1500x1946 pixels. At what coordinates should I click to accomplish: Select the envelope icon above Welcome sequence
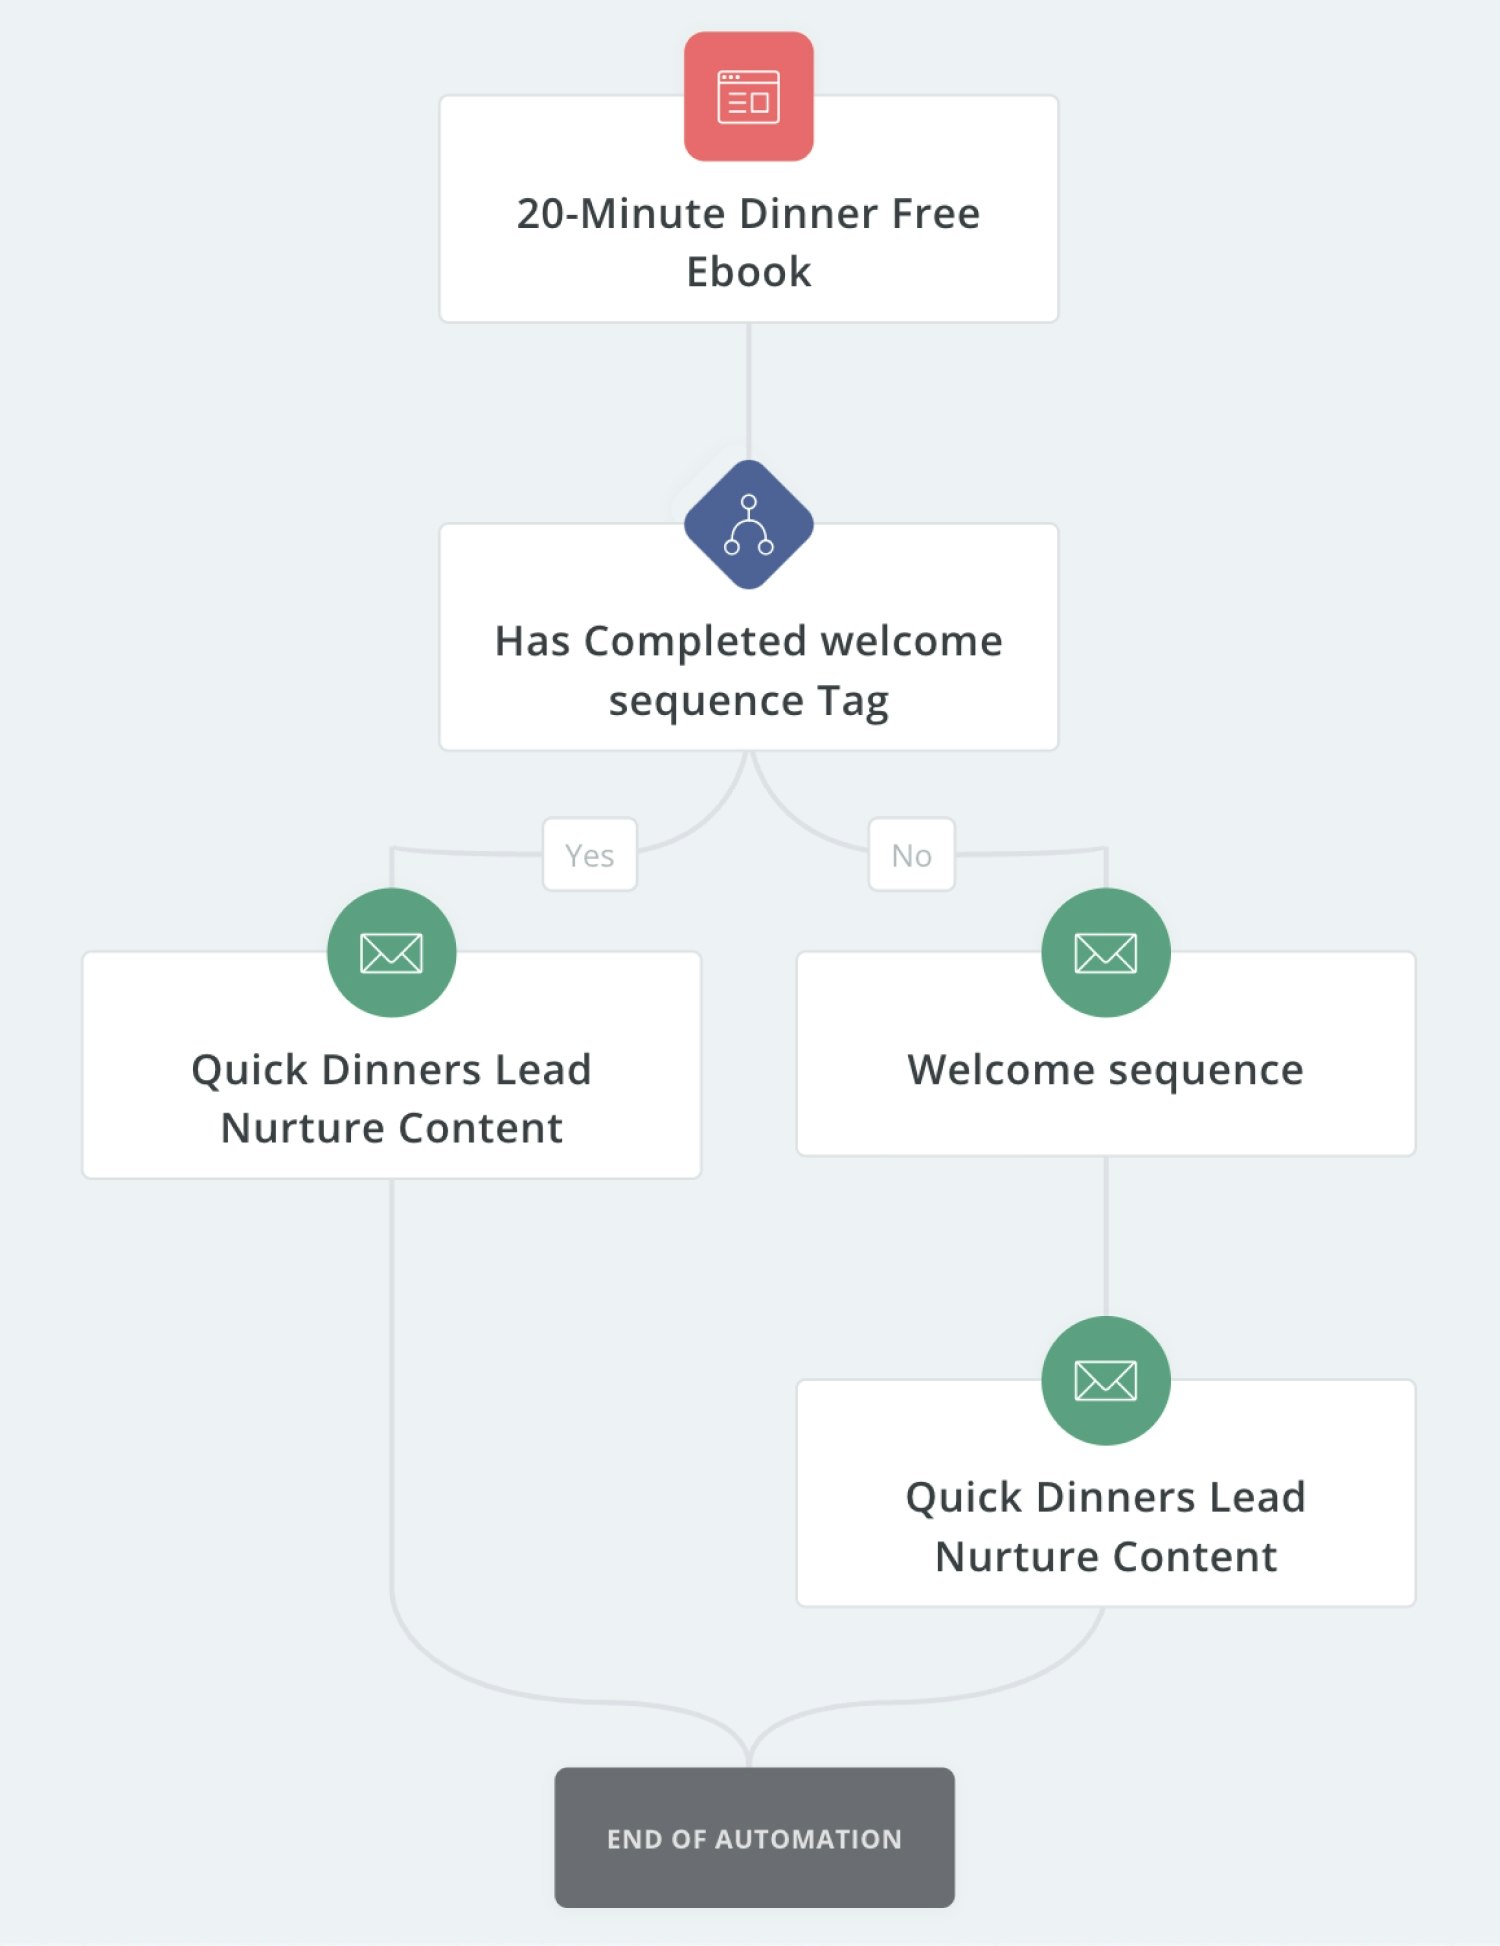(x=1105, y=952)
